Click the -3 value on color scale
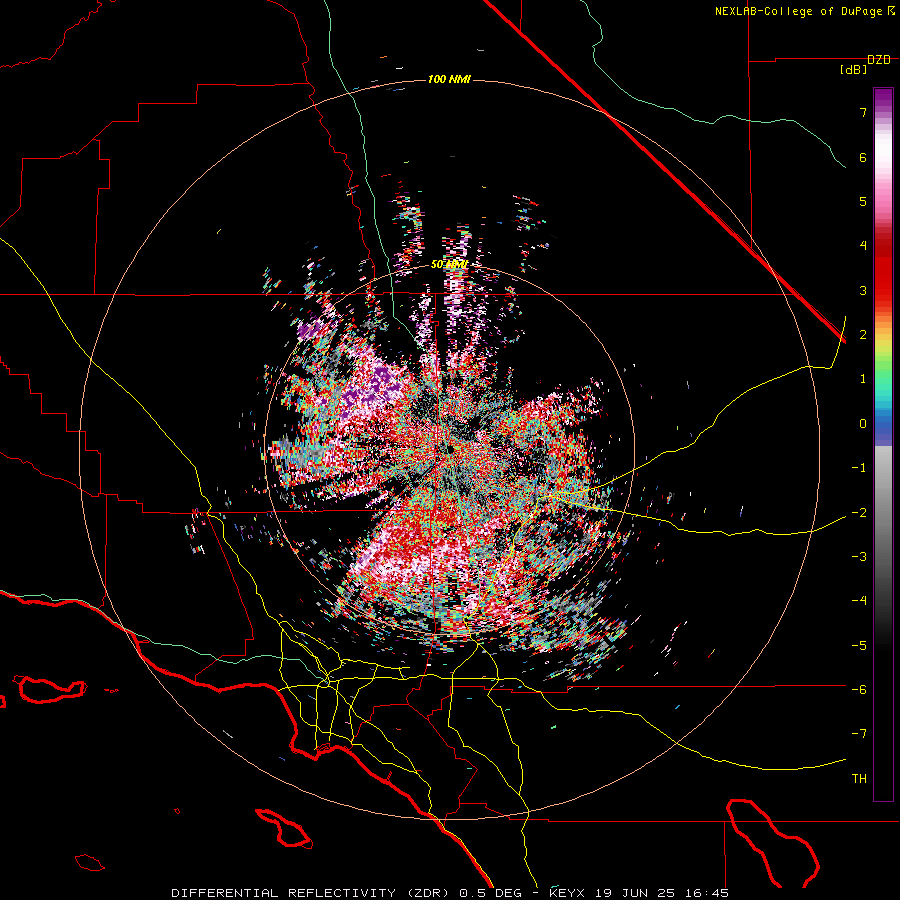This screenshot has height=900, width=900. [x=859, y=556]
